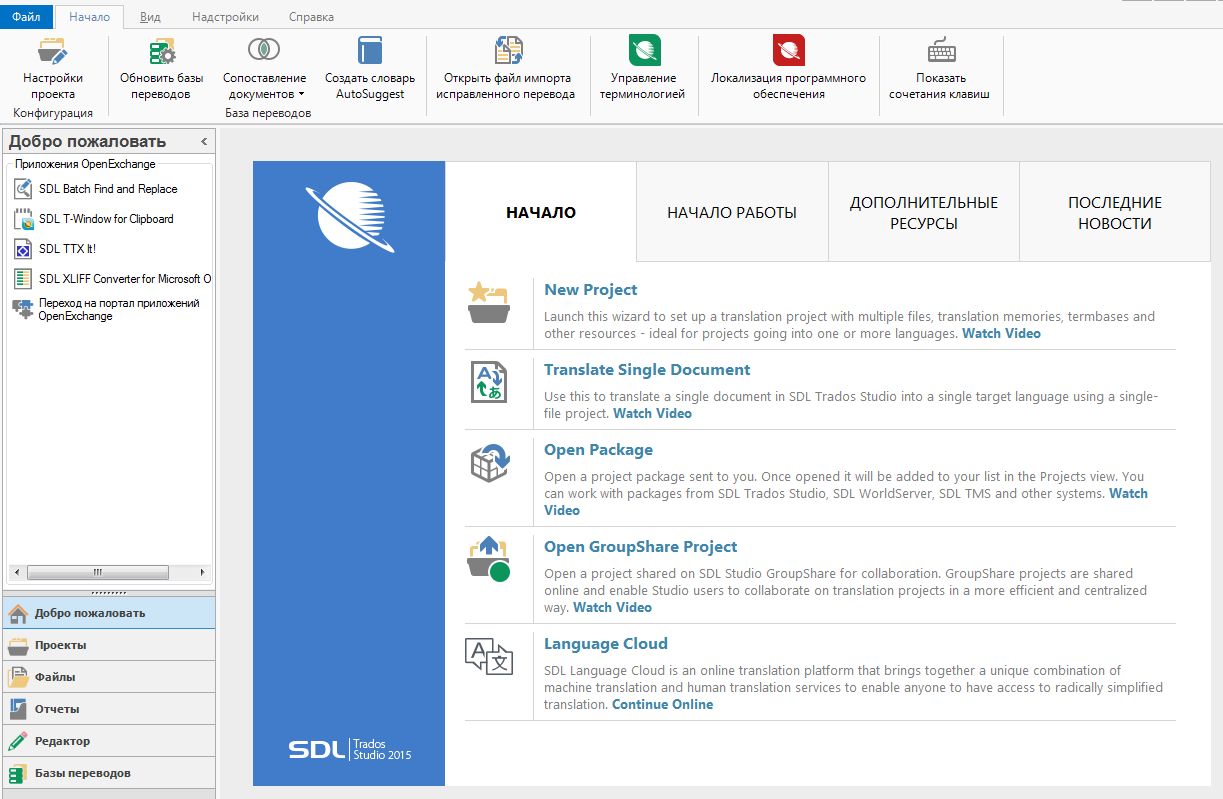Click the SDL XLIFF Converter icon
The width and height of the screenshot is (1223, 799).
(x=23, y=279)
